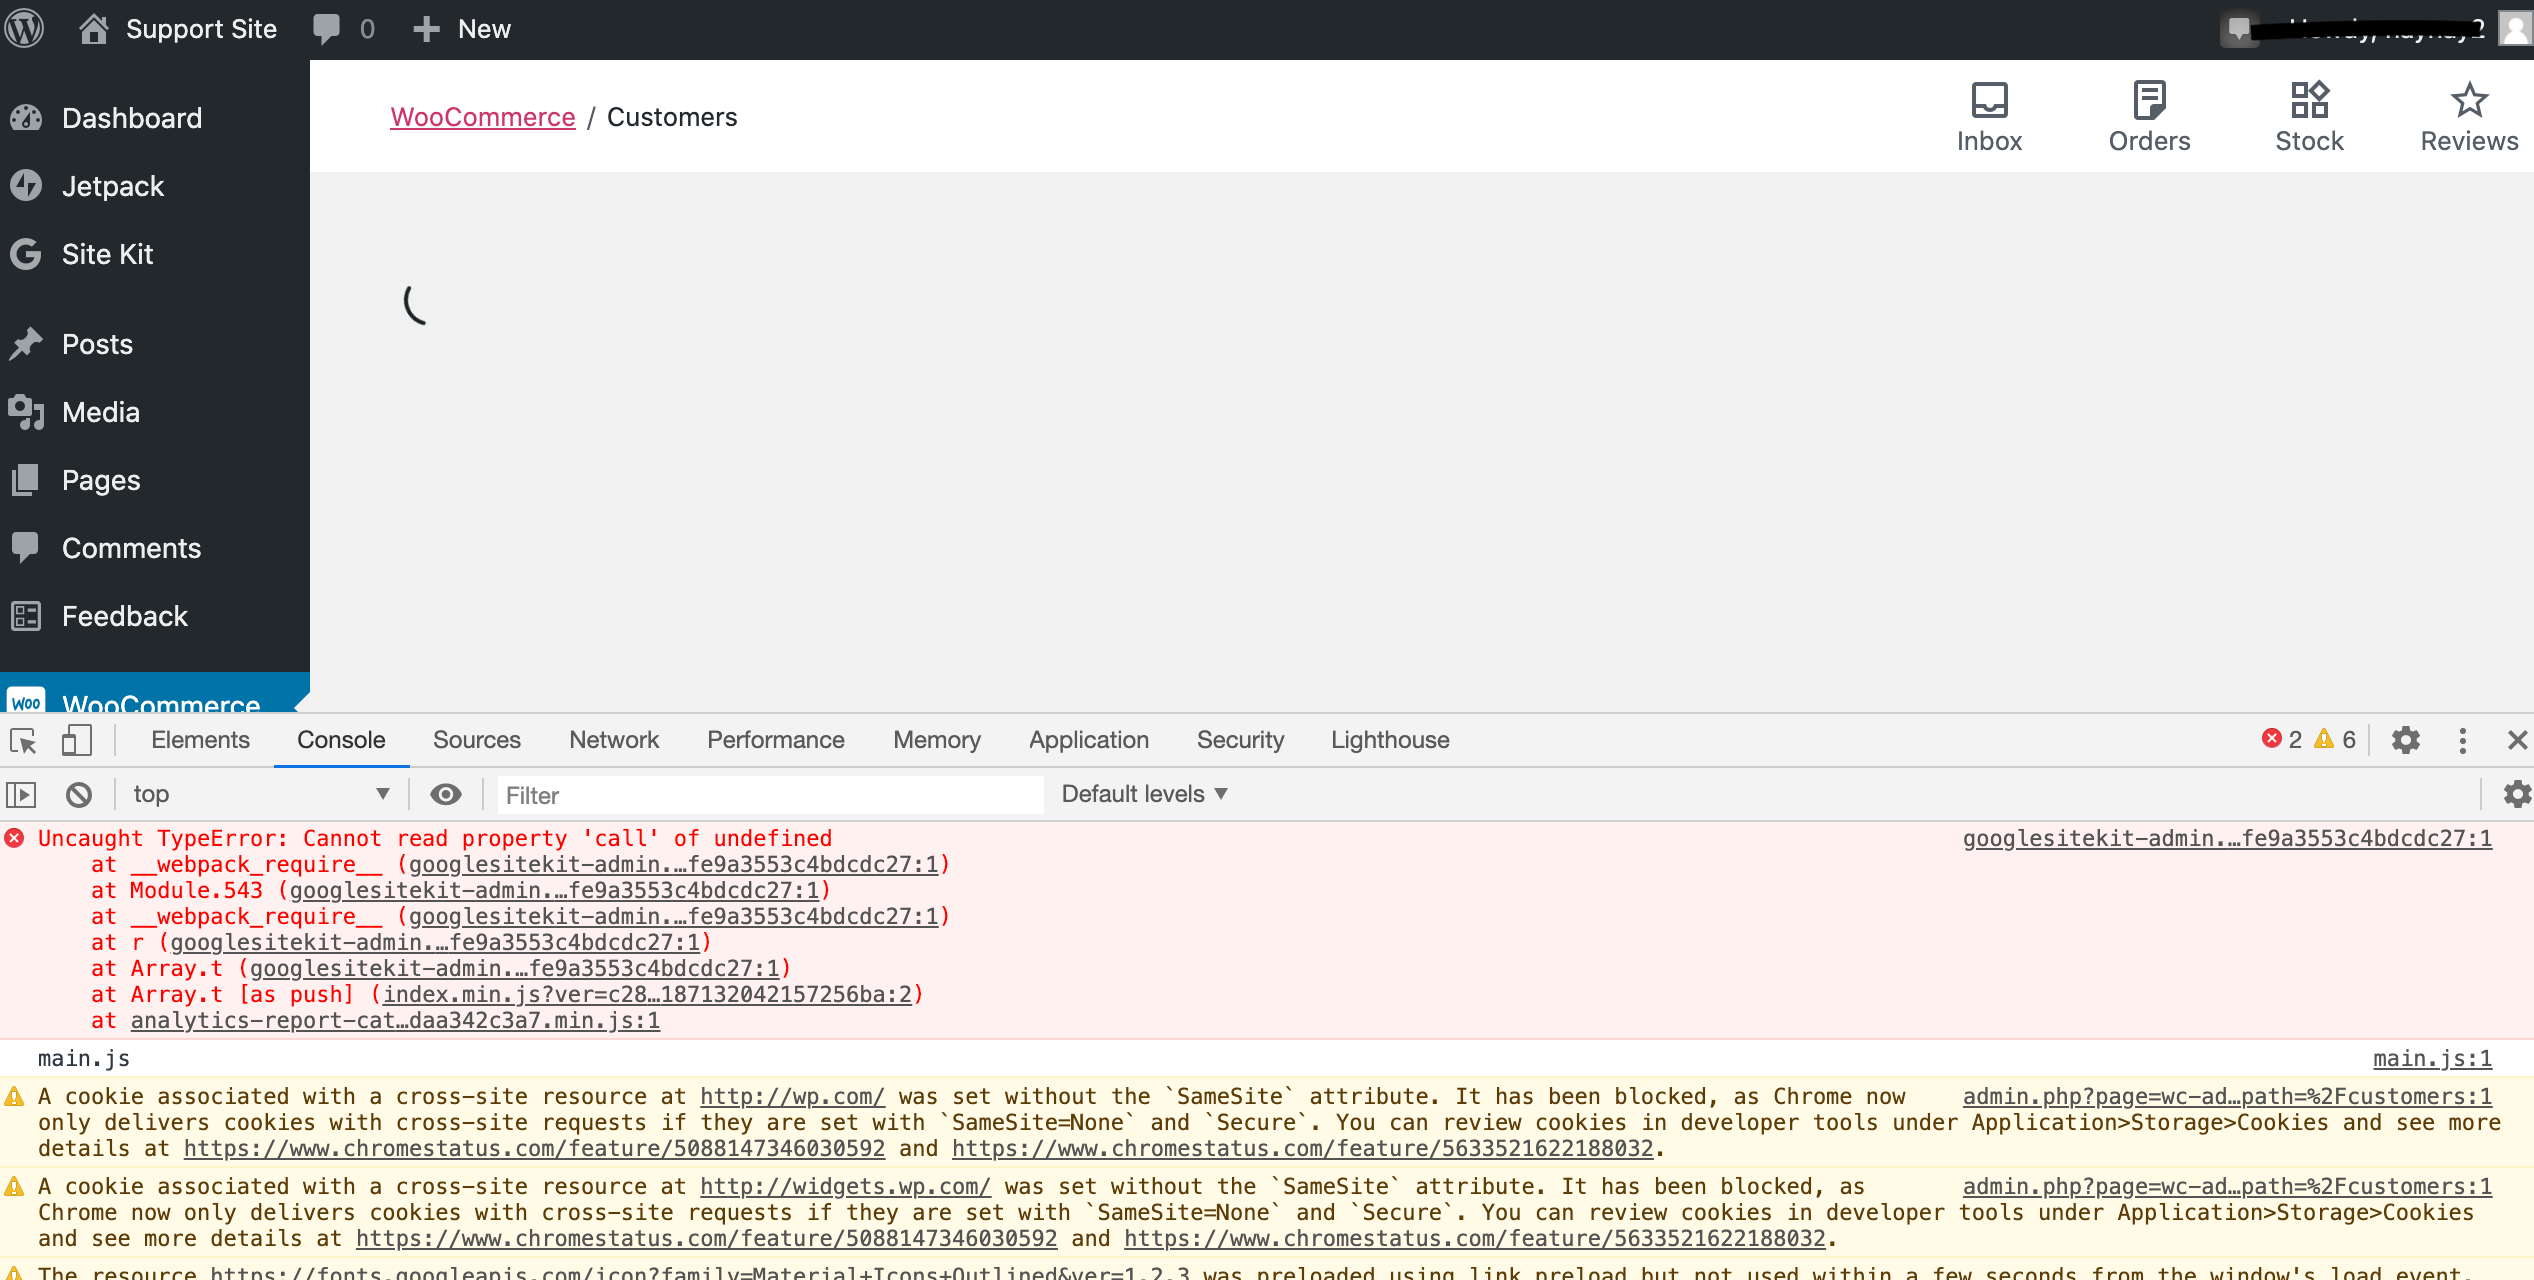Switch to Lighthouse tab
Viewport: 2534px width, 1280px height.
(1390, 740)
